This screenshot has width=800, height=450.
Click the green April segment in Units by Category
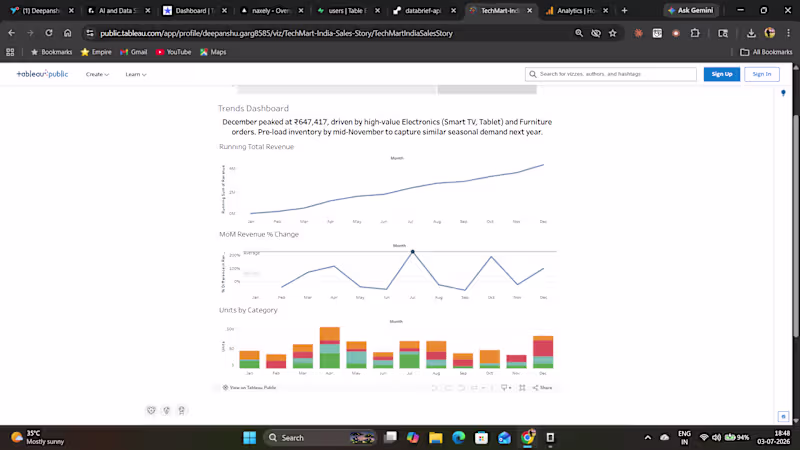coord(330,361)
